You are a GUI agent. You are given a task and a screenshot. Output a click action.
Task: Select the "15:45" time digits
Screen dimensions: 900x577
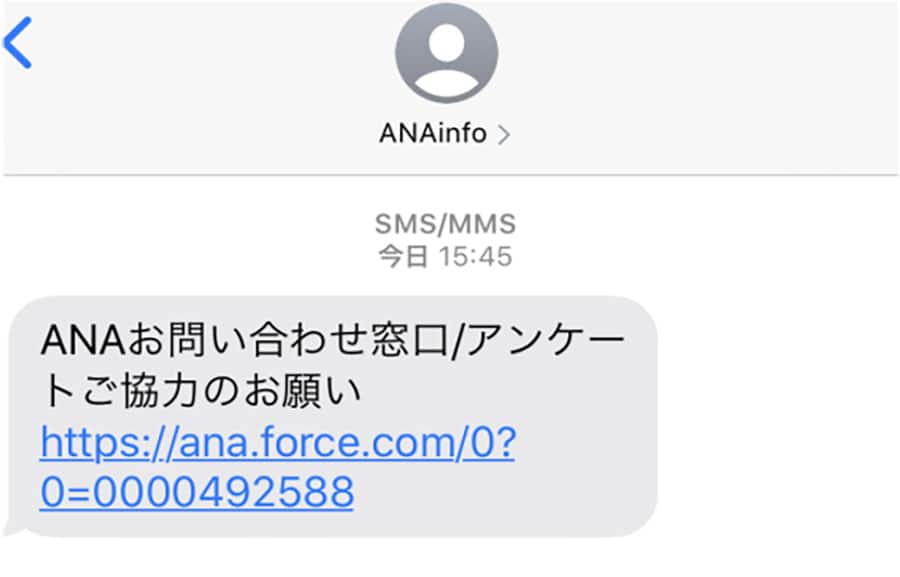pyautogui.click(x=475, y=256)
